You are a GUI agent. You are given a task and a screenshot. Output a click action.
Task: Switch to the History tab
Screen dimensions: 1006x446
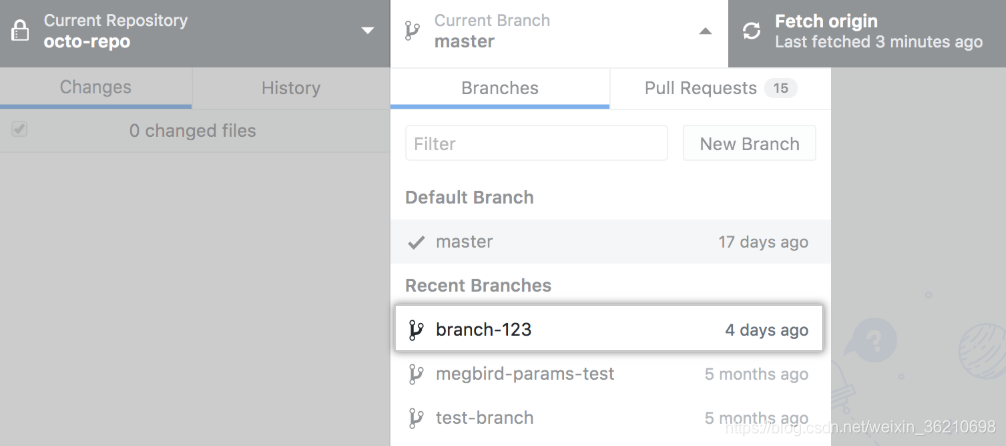coord(291,88)
